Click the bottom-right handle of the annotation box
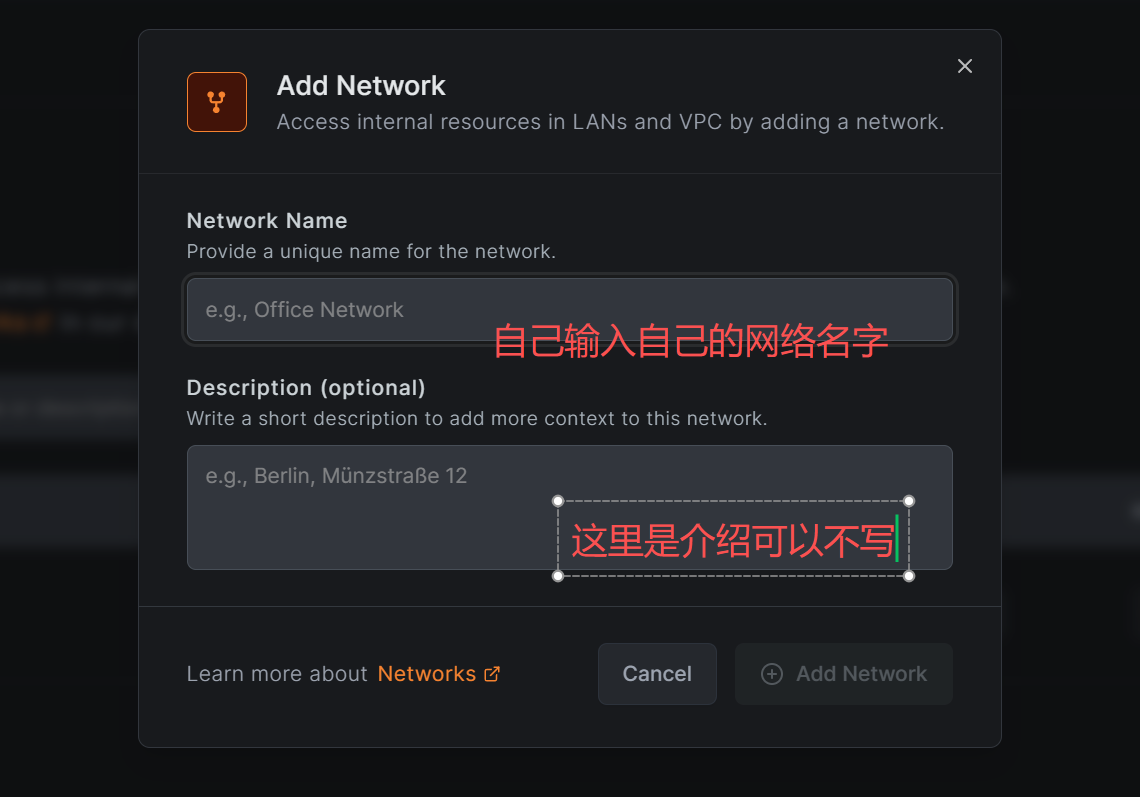 point(909,575)
